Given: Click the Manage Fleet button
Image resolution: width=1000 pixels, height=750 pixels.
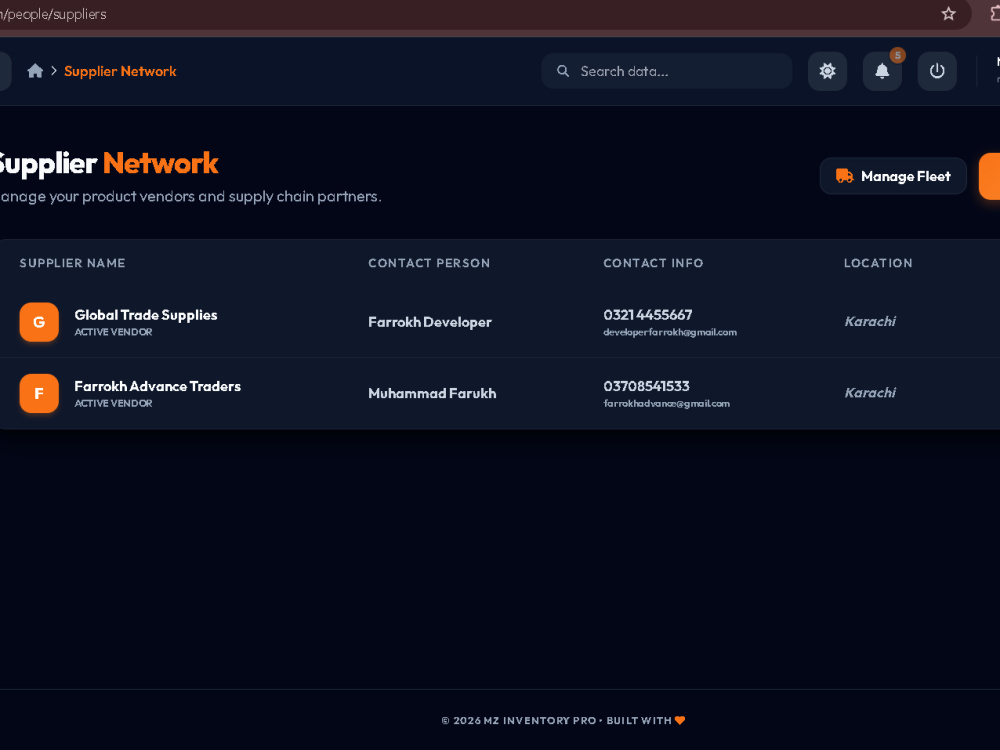Looking at the screenshot, I should pos(893,176).
